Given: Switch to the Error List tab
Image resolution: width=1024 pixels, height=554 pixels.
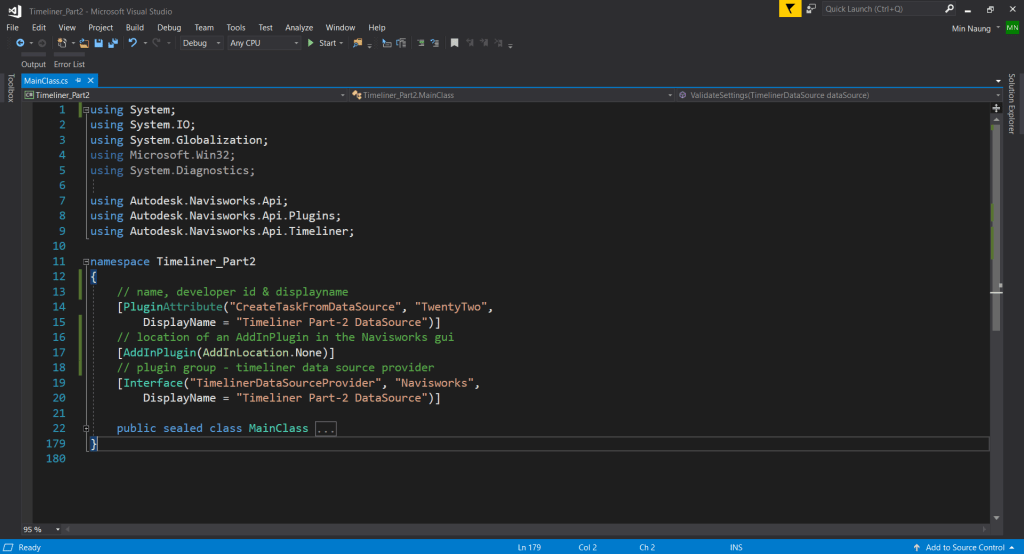Looking at the screenshot, I should click(69, 64).
